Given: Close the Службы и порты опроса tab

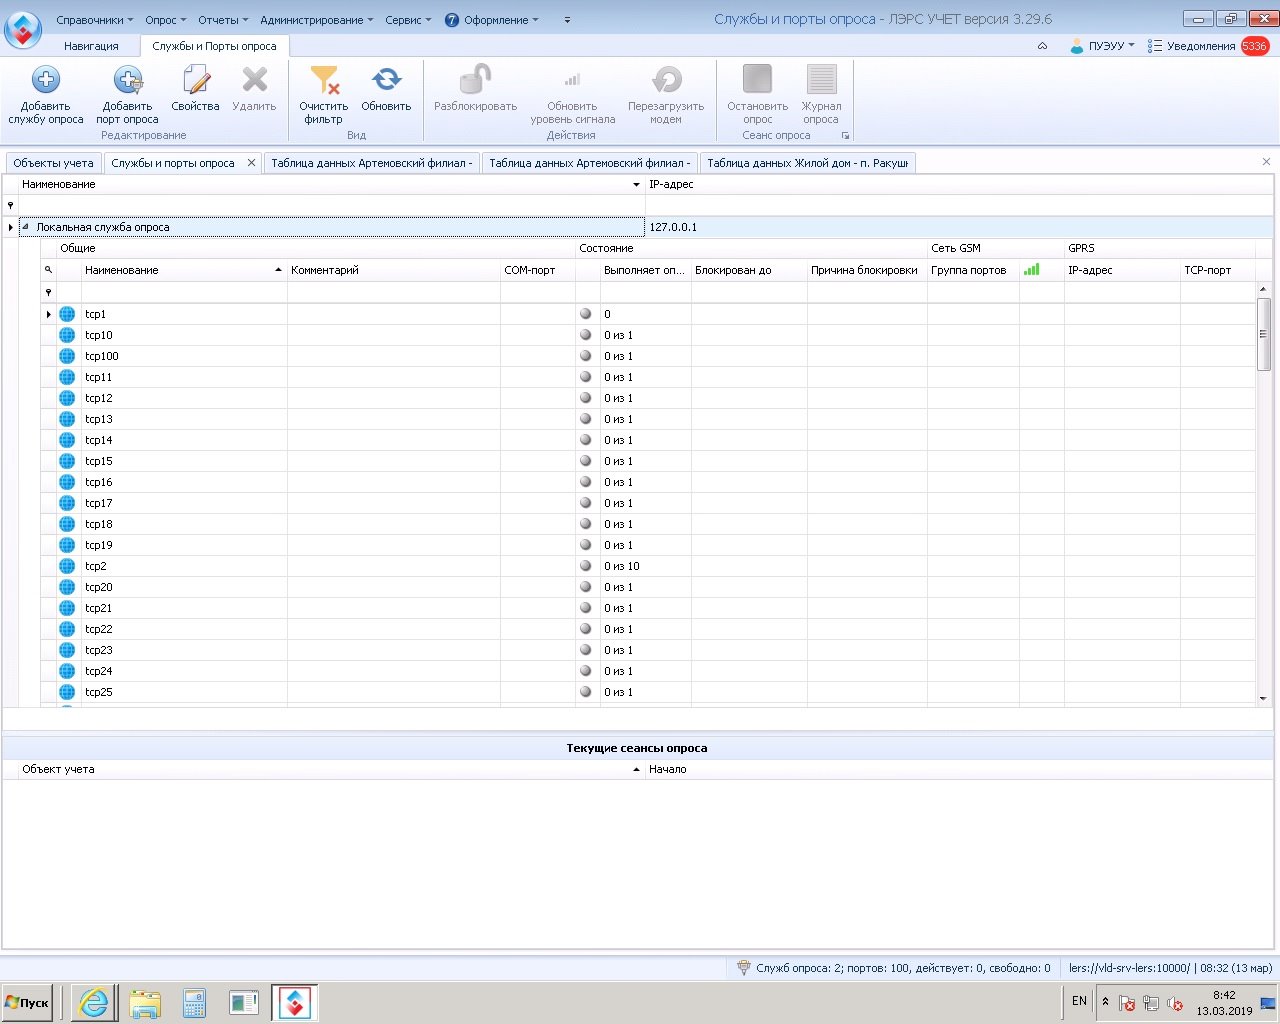Looking at the screenshot, I should click(x=251, y=163).
